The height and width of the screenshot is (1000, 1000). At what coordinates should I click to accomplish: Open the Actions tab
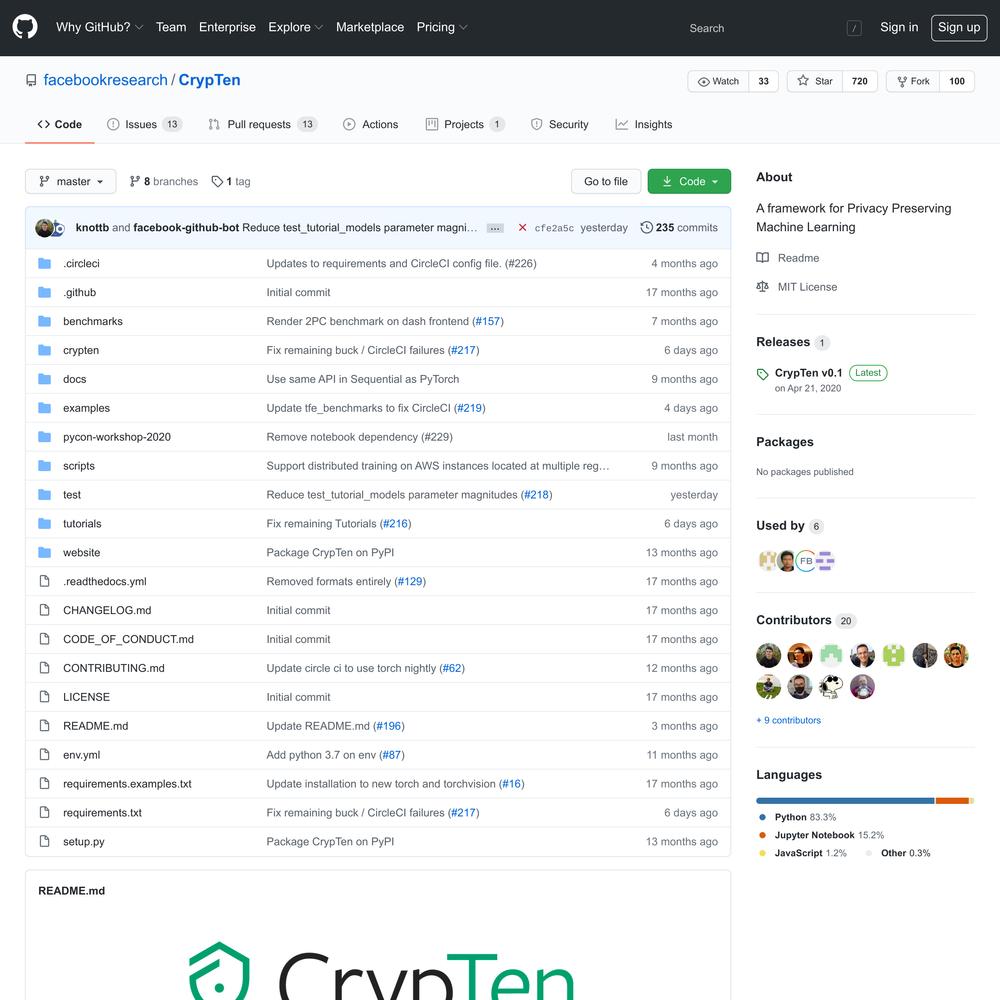(371, 124)
